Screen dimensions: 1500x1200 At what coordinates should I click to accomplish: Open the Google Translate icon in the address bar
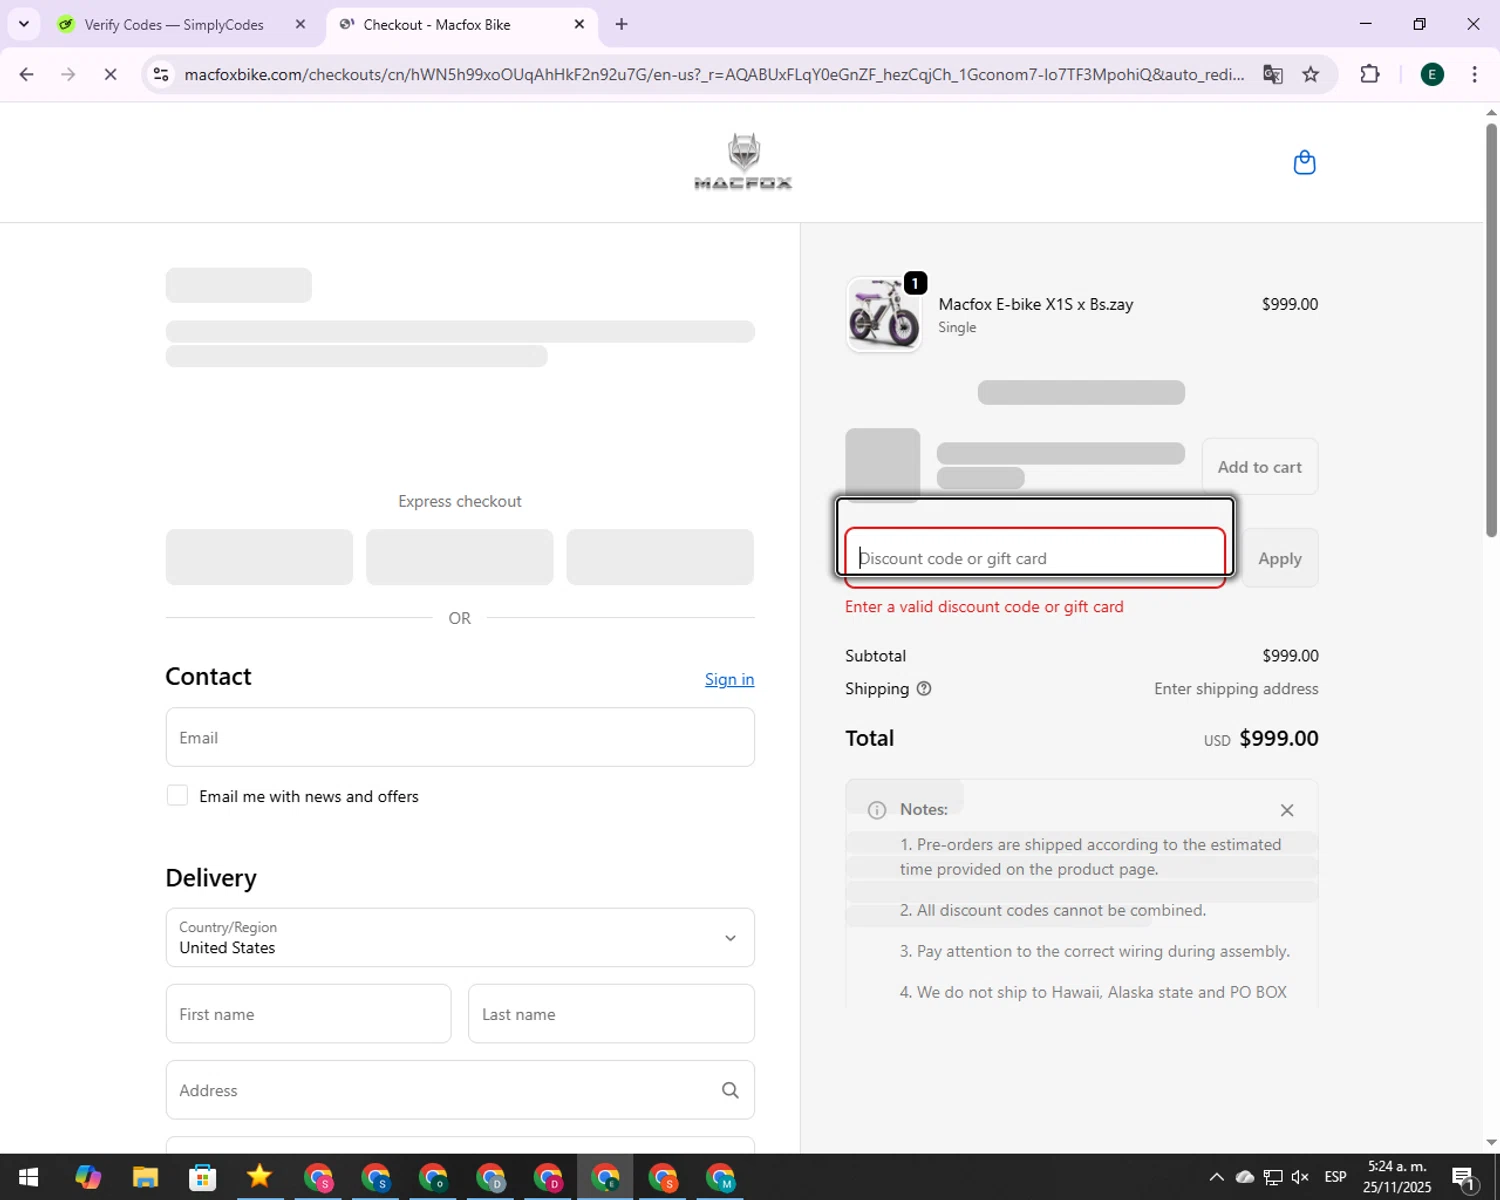pos(1272,74)
